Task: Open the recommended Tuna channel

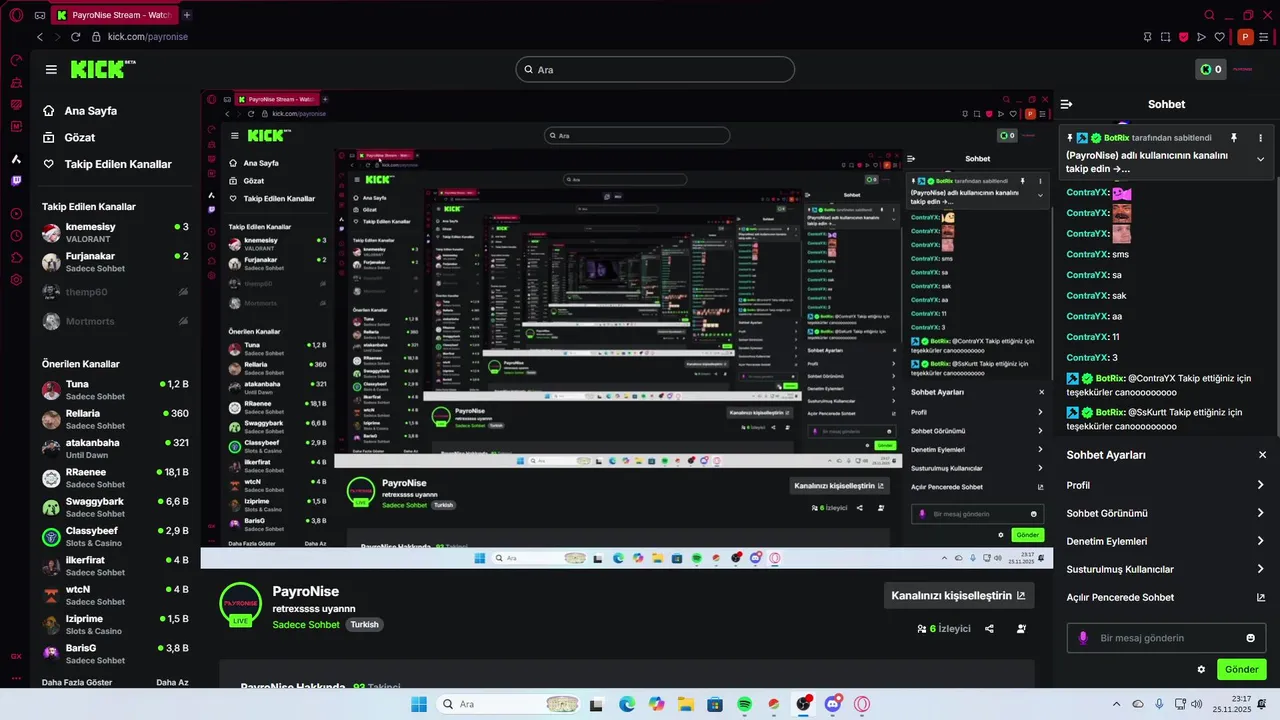Action: pos(115,390)
